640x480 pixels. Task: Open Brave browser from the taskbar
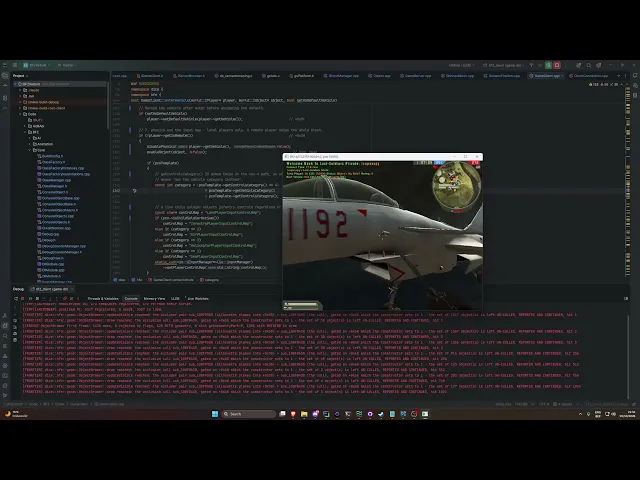click(293, 414)
